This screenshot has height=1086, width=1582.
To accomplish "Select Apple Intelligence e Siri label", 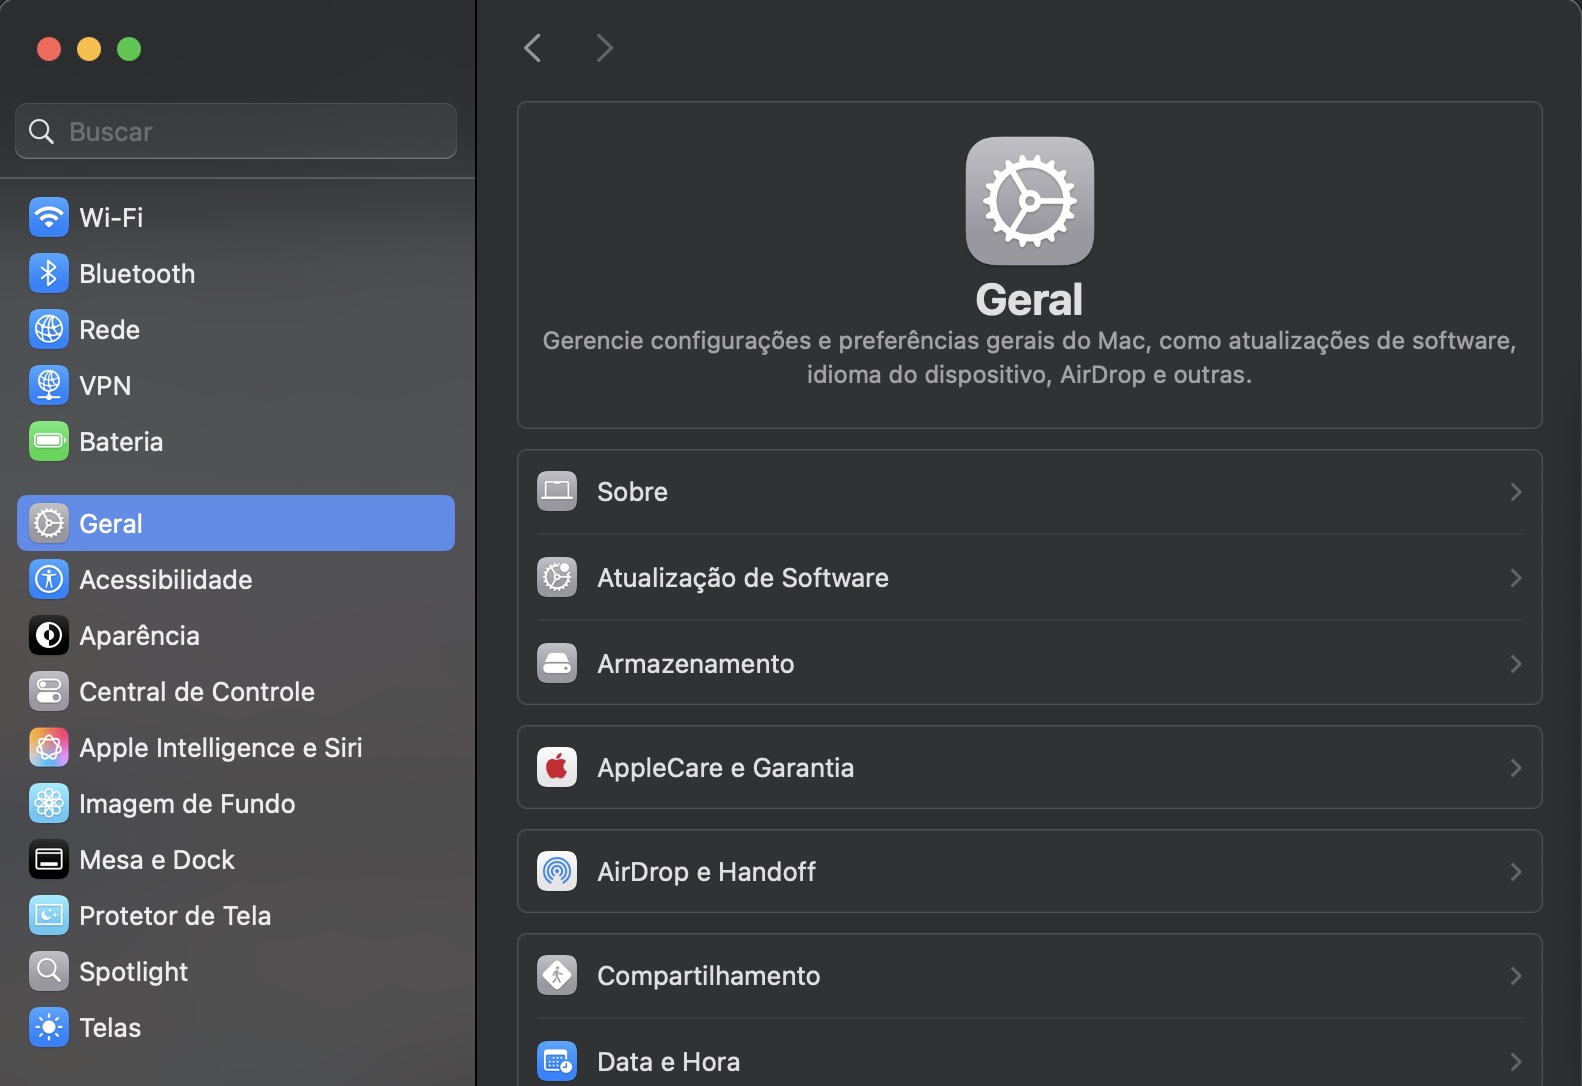I will point(221,748).
